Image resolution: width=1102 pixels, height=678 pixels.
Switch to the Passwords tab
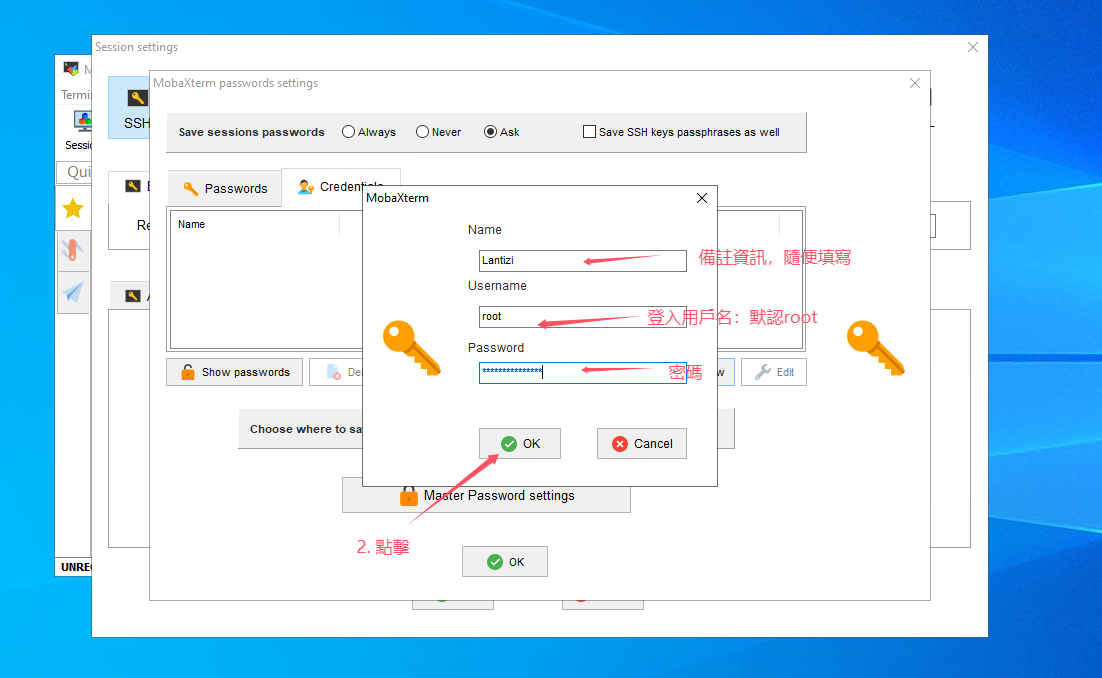click(x=225, y=188)
